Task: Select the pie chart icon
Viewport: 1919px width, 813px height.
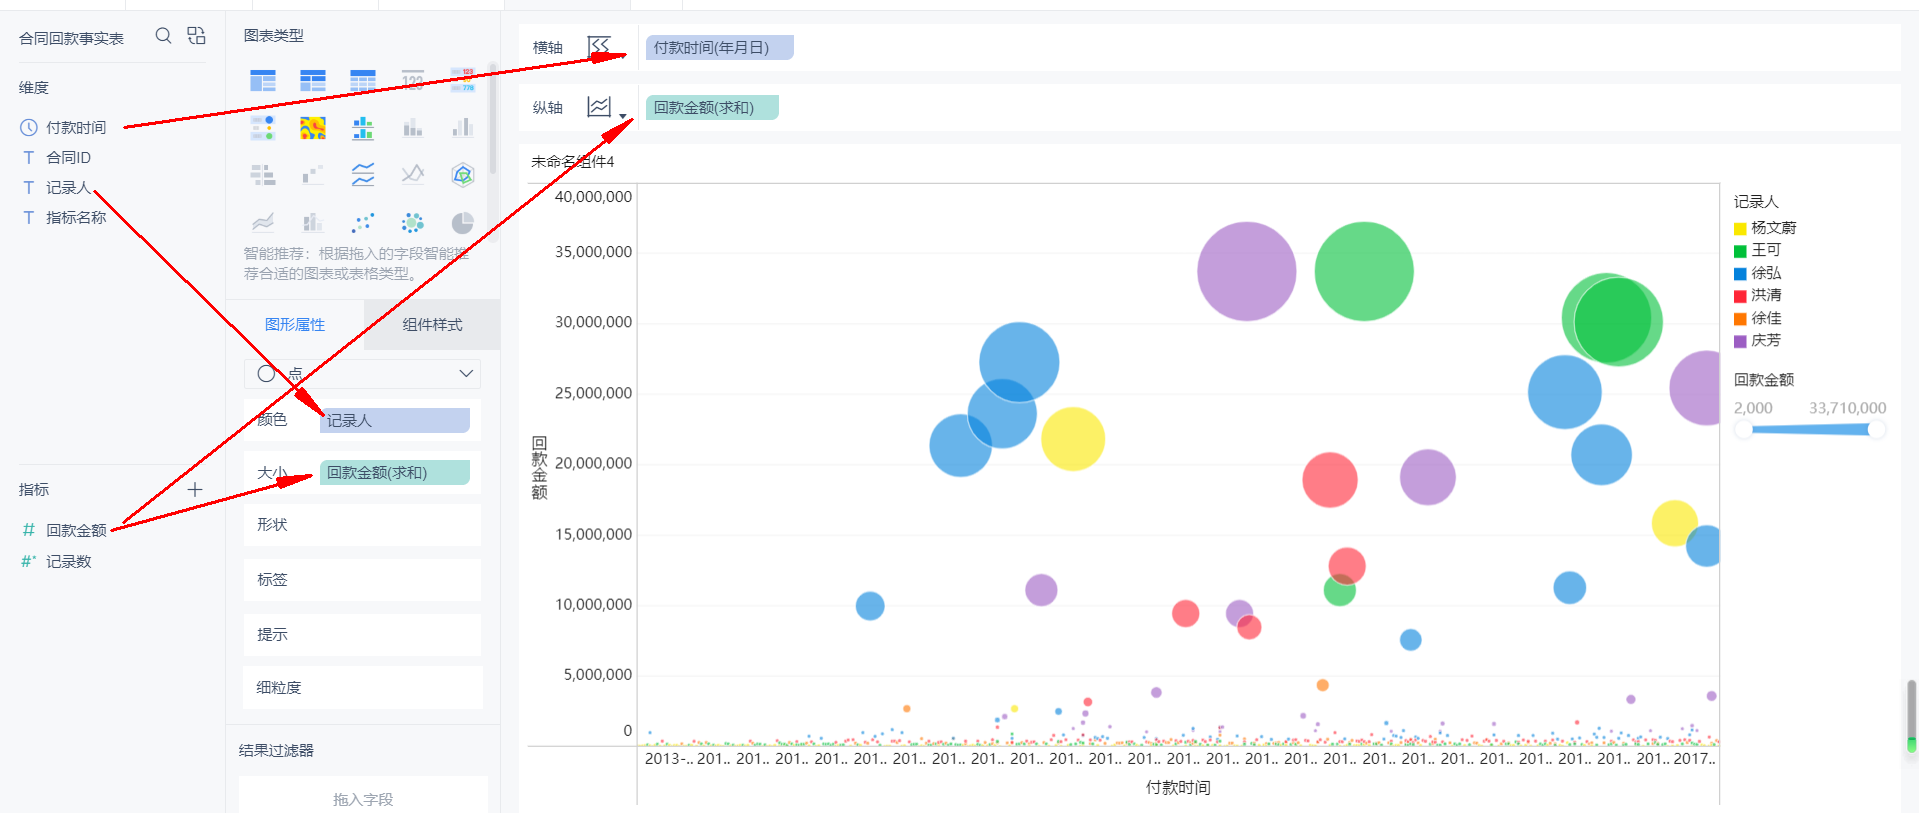Action: [462, 222]
